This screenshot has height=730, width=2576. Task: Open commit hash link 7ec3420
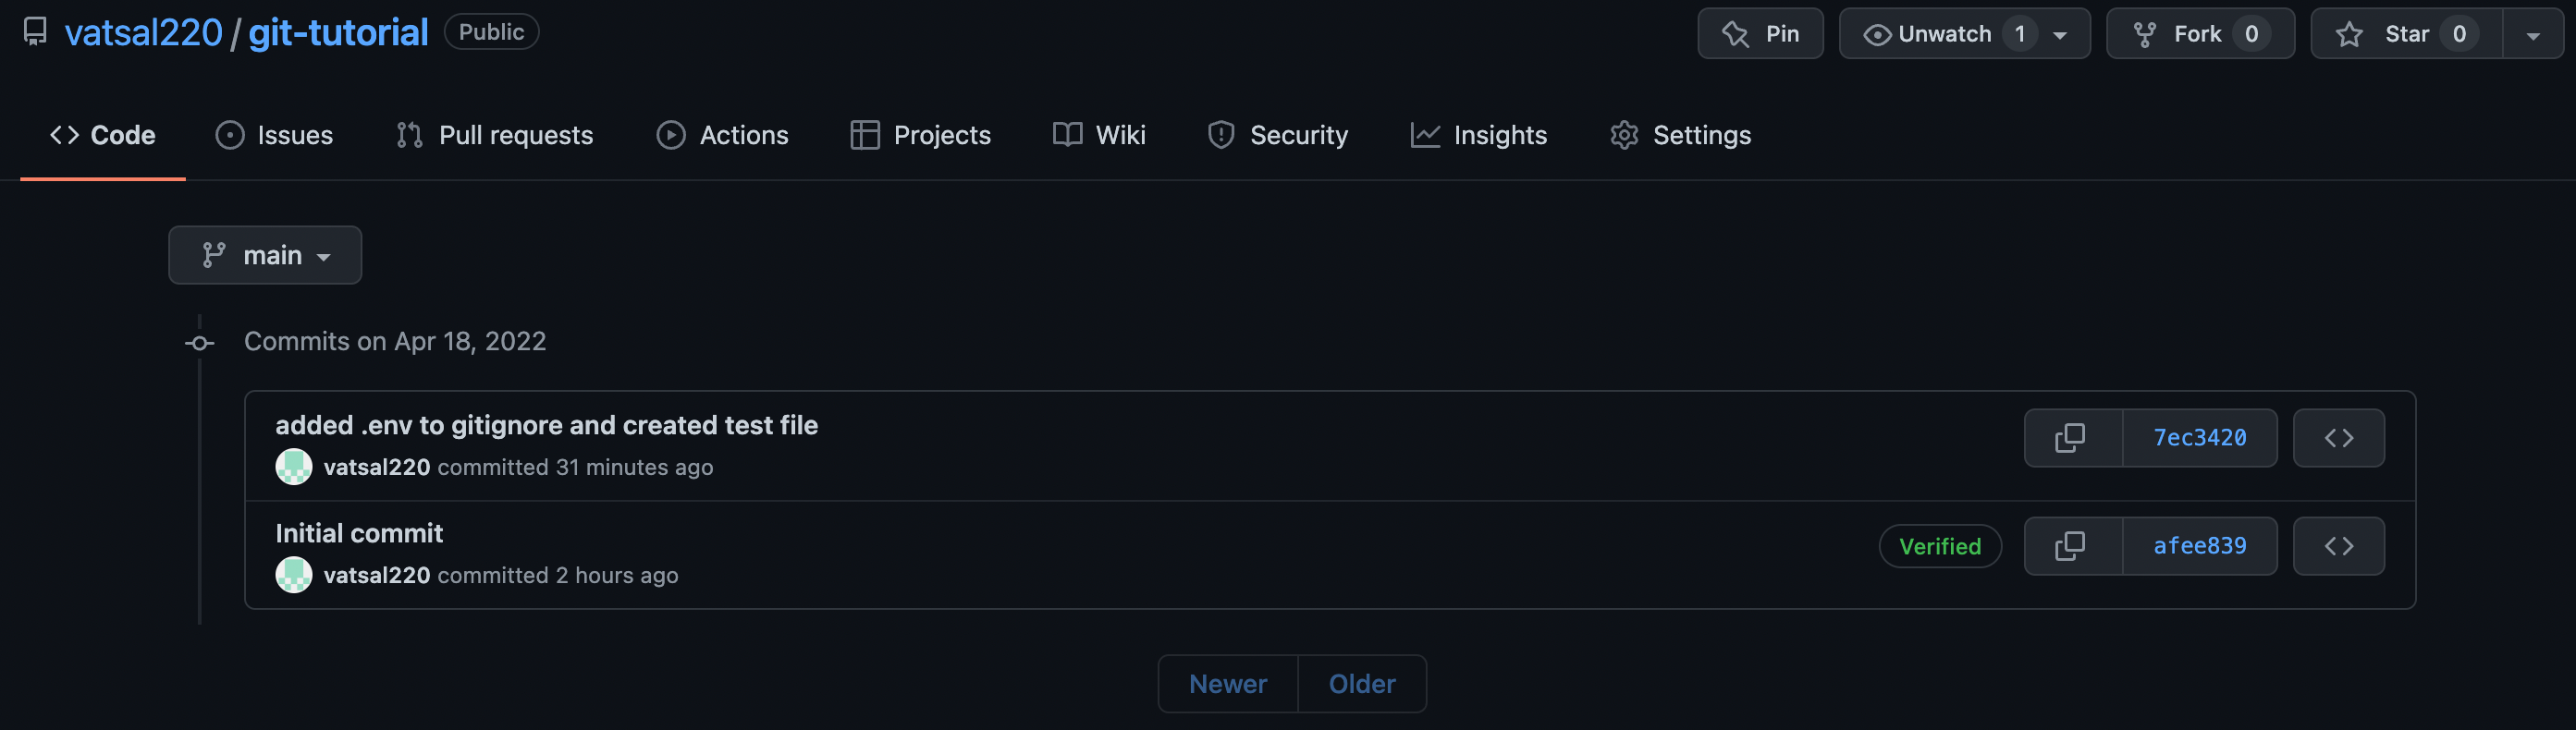[x=2199, y=438]
